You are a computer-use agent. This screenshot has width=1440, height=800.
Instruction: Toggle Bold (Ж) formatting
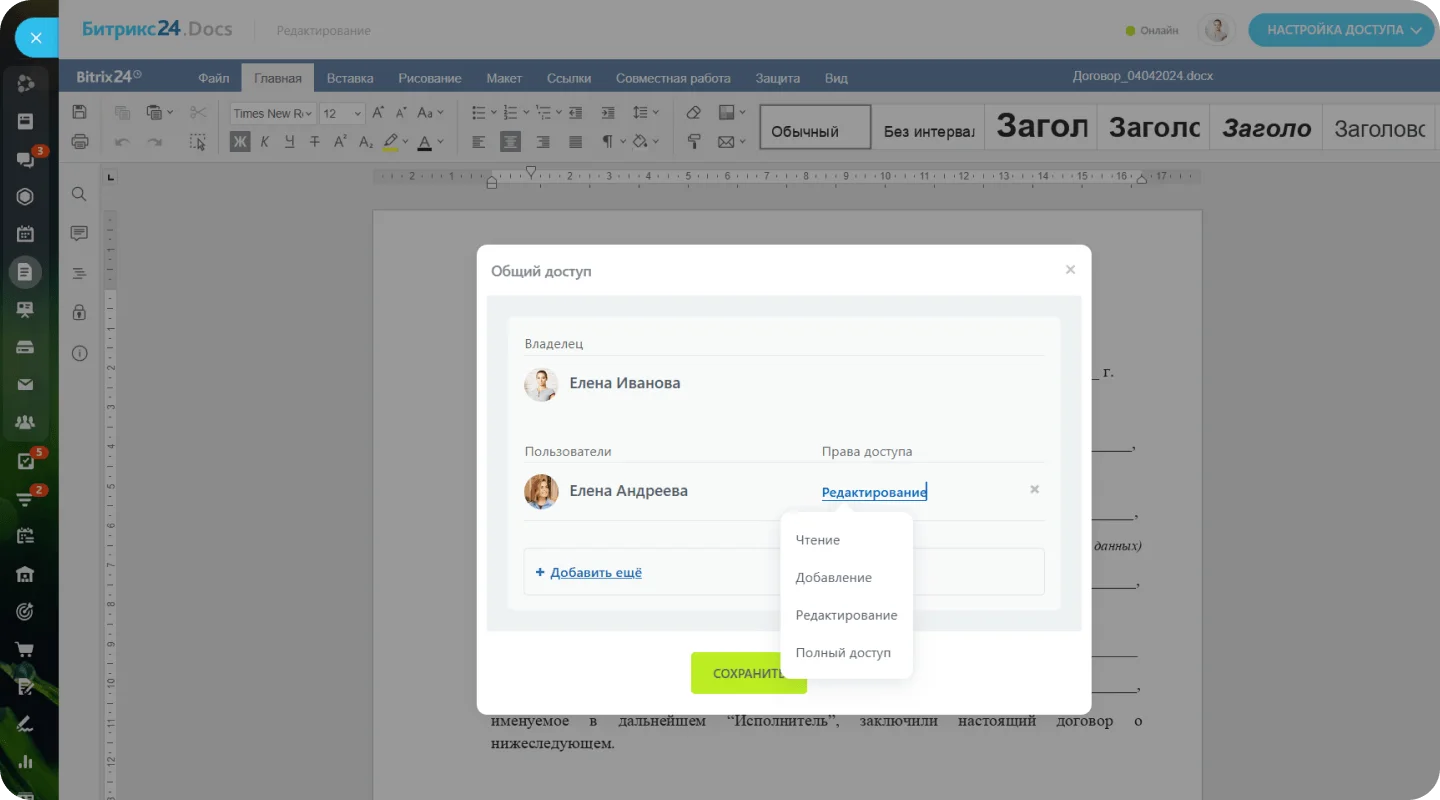pyautogui.click(x=240, y=142)
